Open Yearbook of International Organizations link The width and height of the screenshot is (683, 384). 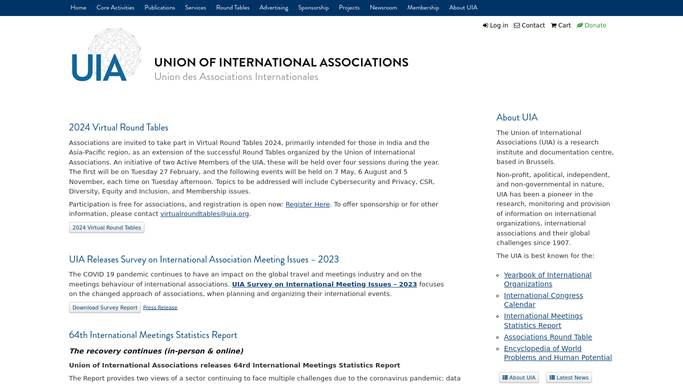pyautogui.click(x=548, y=280)
